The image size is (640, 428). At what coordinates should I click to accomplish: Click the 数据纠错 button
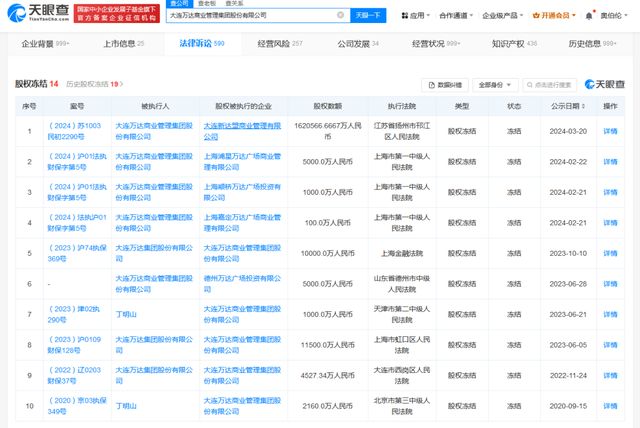(445, 85)
